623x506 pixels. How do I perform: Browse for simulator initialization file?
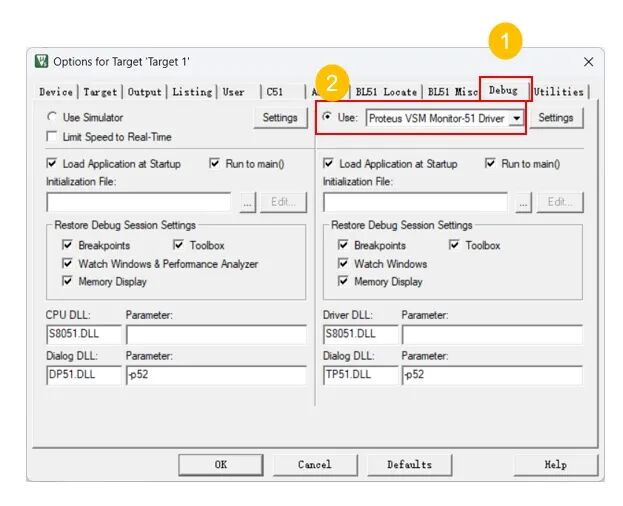pyautogui.click(x=247, y=203)
